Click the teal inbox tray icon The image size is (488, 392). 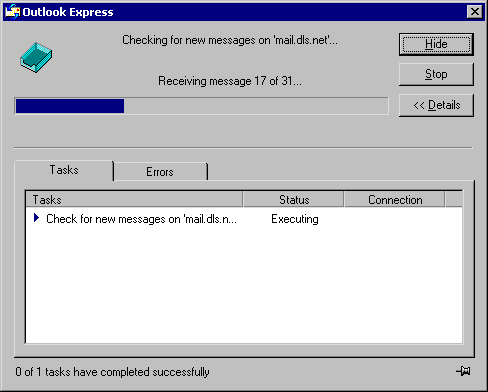point(36,57)
